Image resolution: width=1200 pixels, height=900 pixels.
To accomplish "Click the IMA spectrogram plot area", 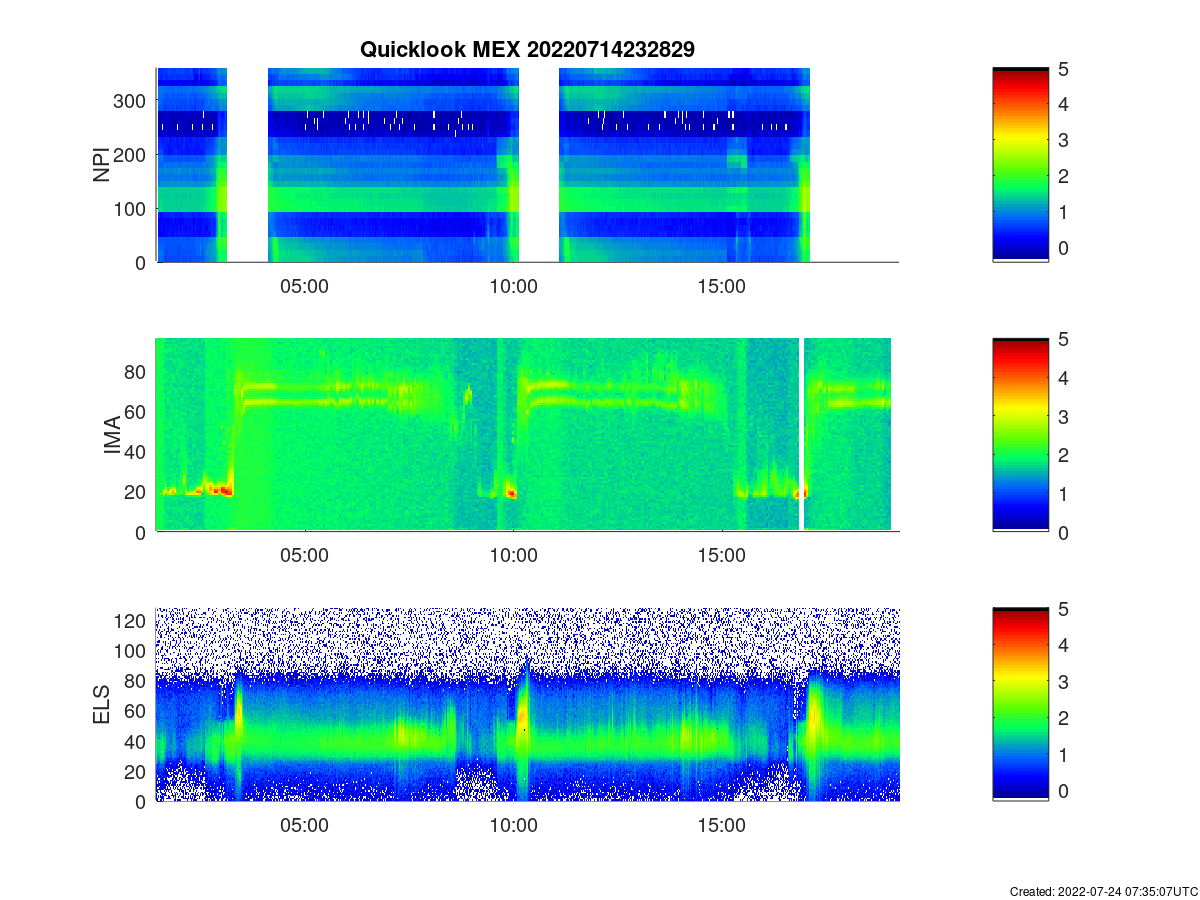I will tap(527, 435).
